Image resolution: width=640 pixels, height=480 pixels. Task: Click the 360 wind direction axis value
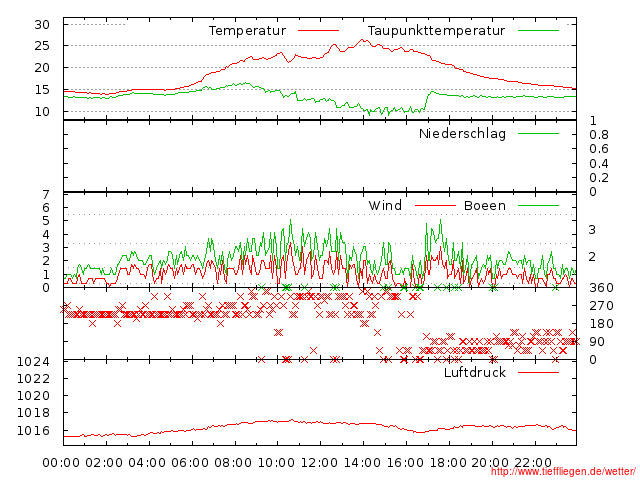(x=601, y=288)
